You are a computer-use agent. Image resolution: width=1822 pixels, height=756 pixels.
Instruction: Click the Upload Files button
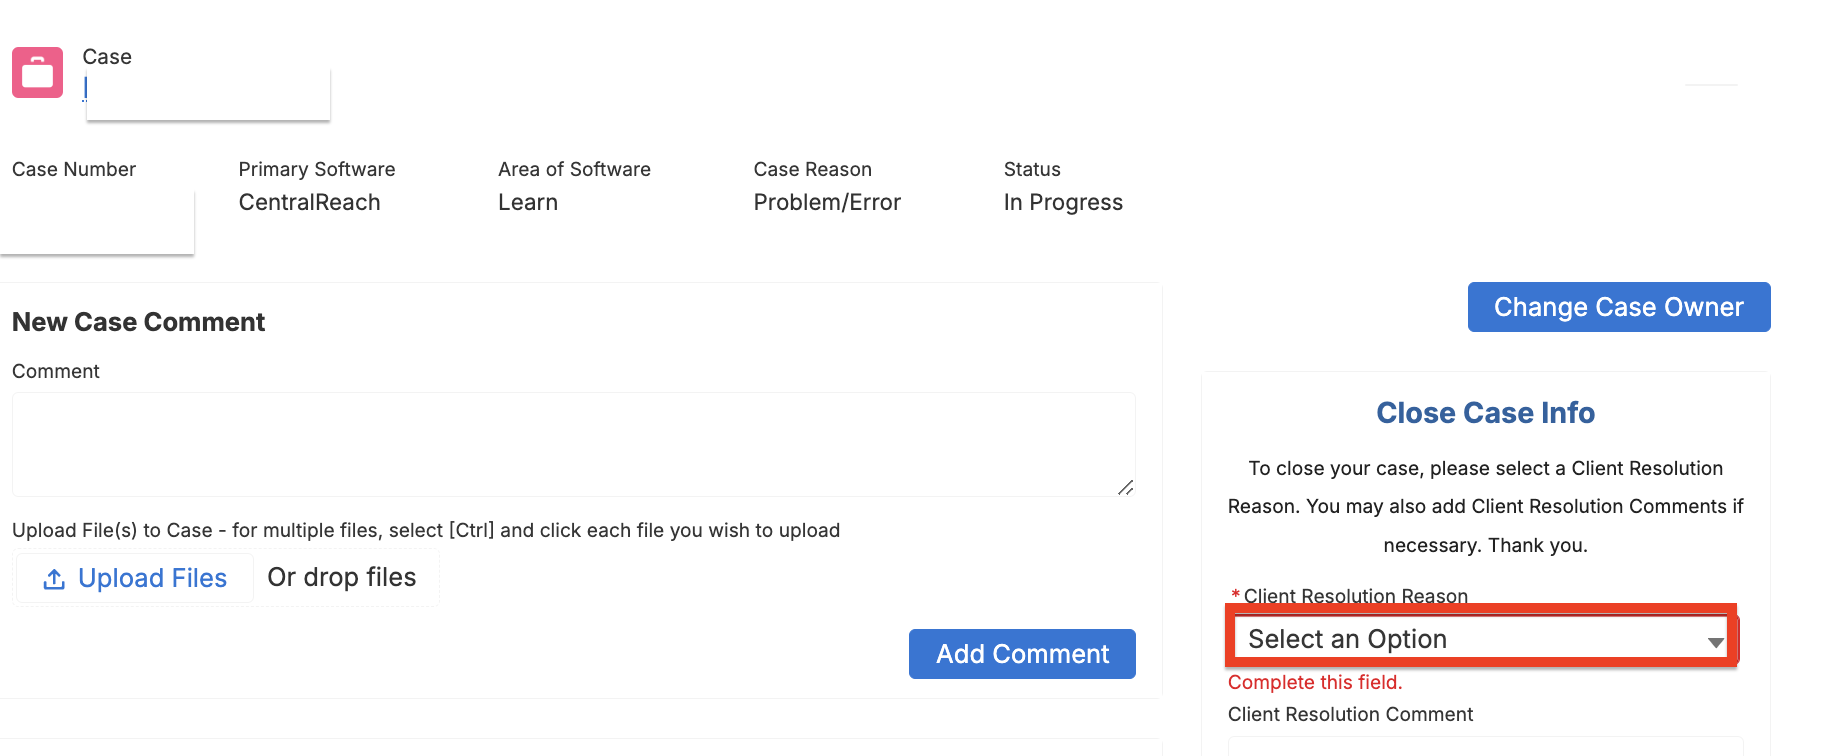coord(135,578)
